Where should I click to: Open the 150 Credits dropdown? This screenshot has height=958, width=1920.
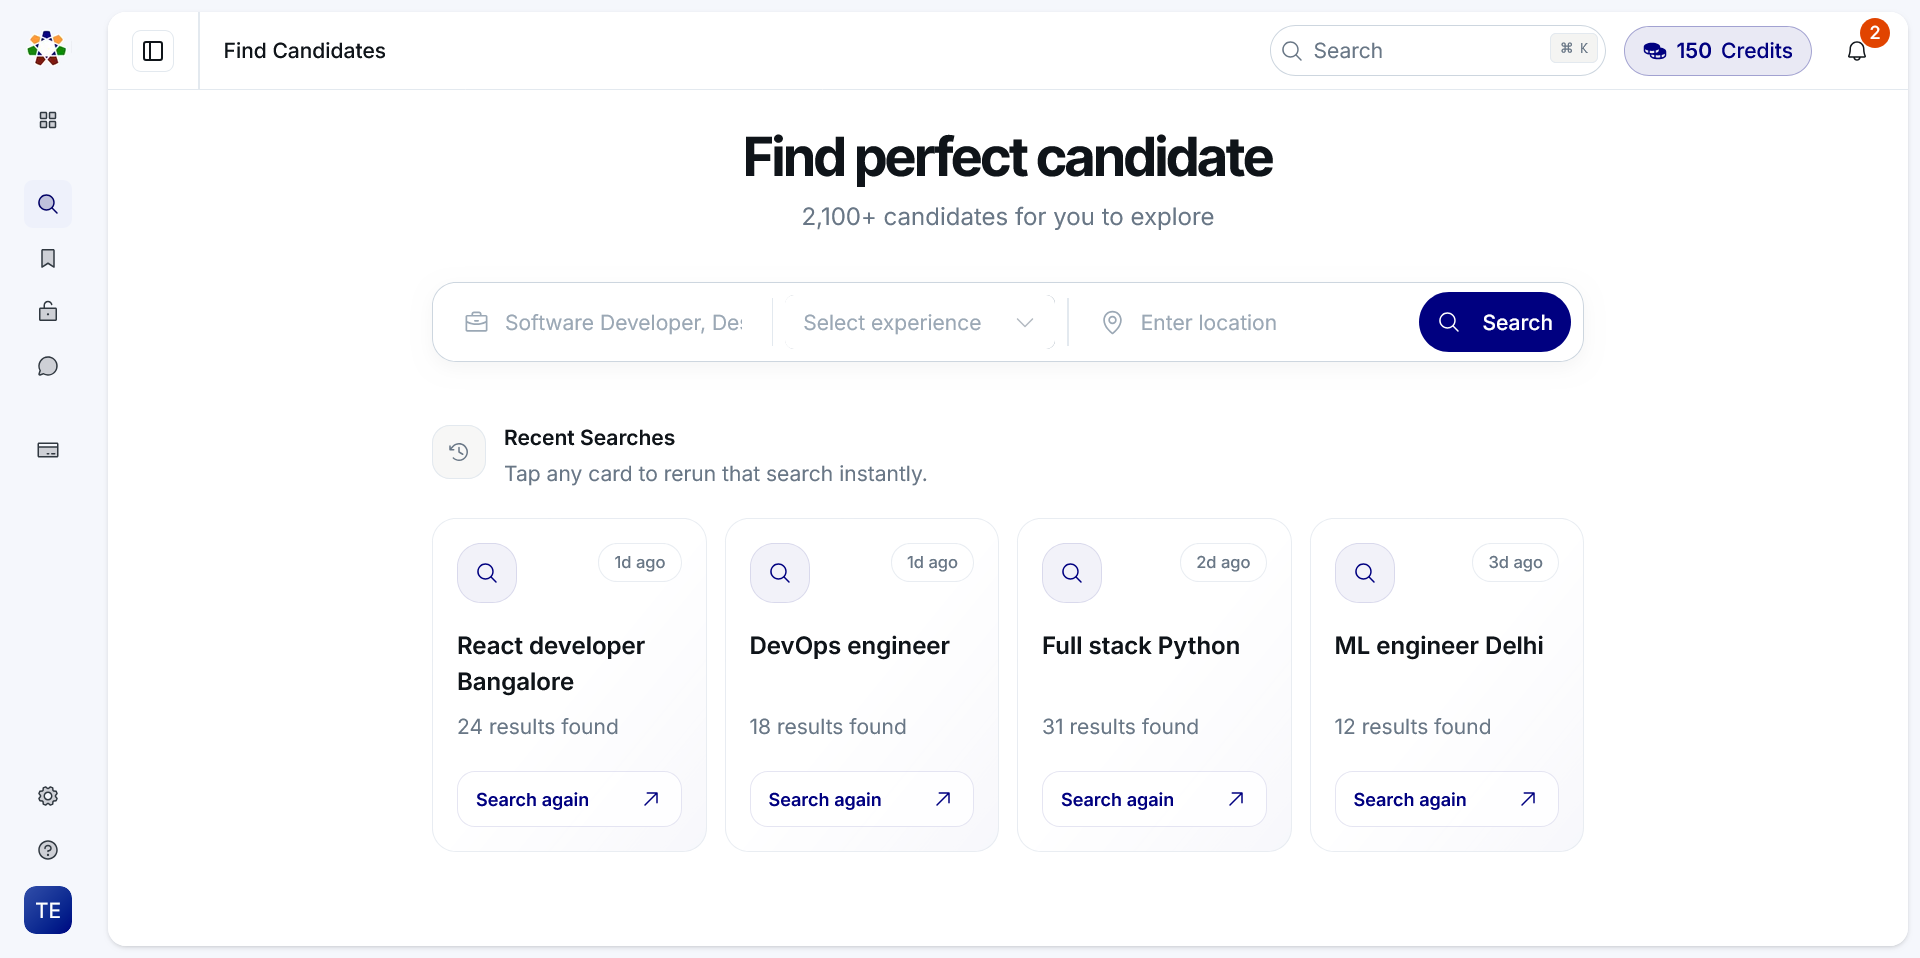point(1717,51)
